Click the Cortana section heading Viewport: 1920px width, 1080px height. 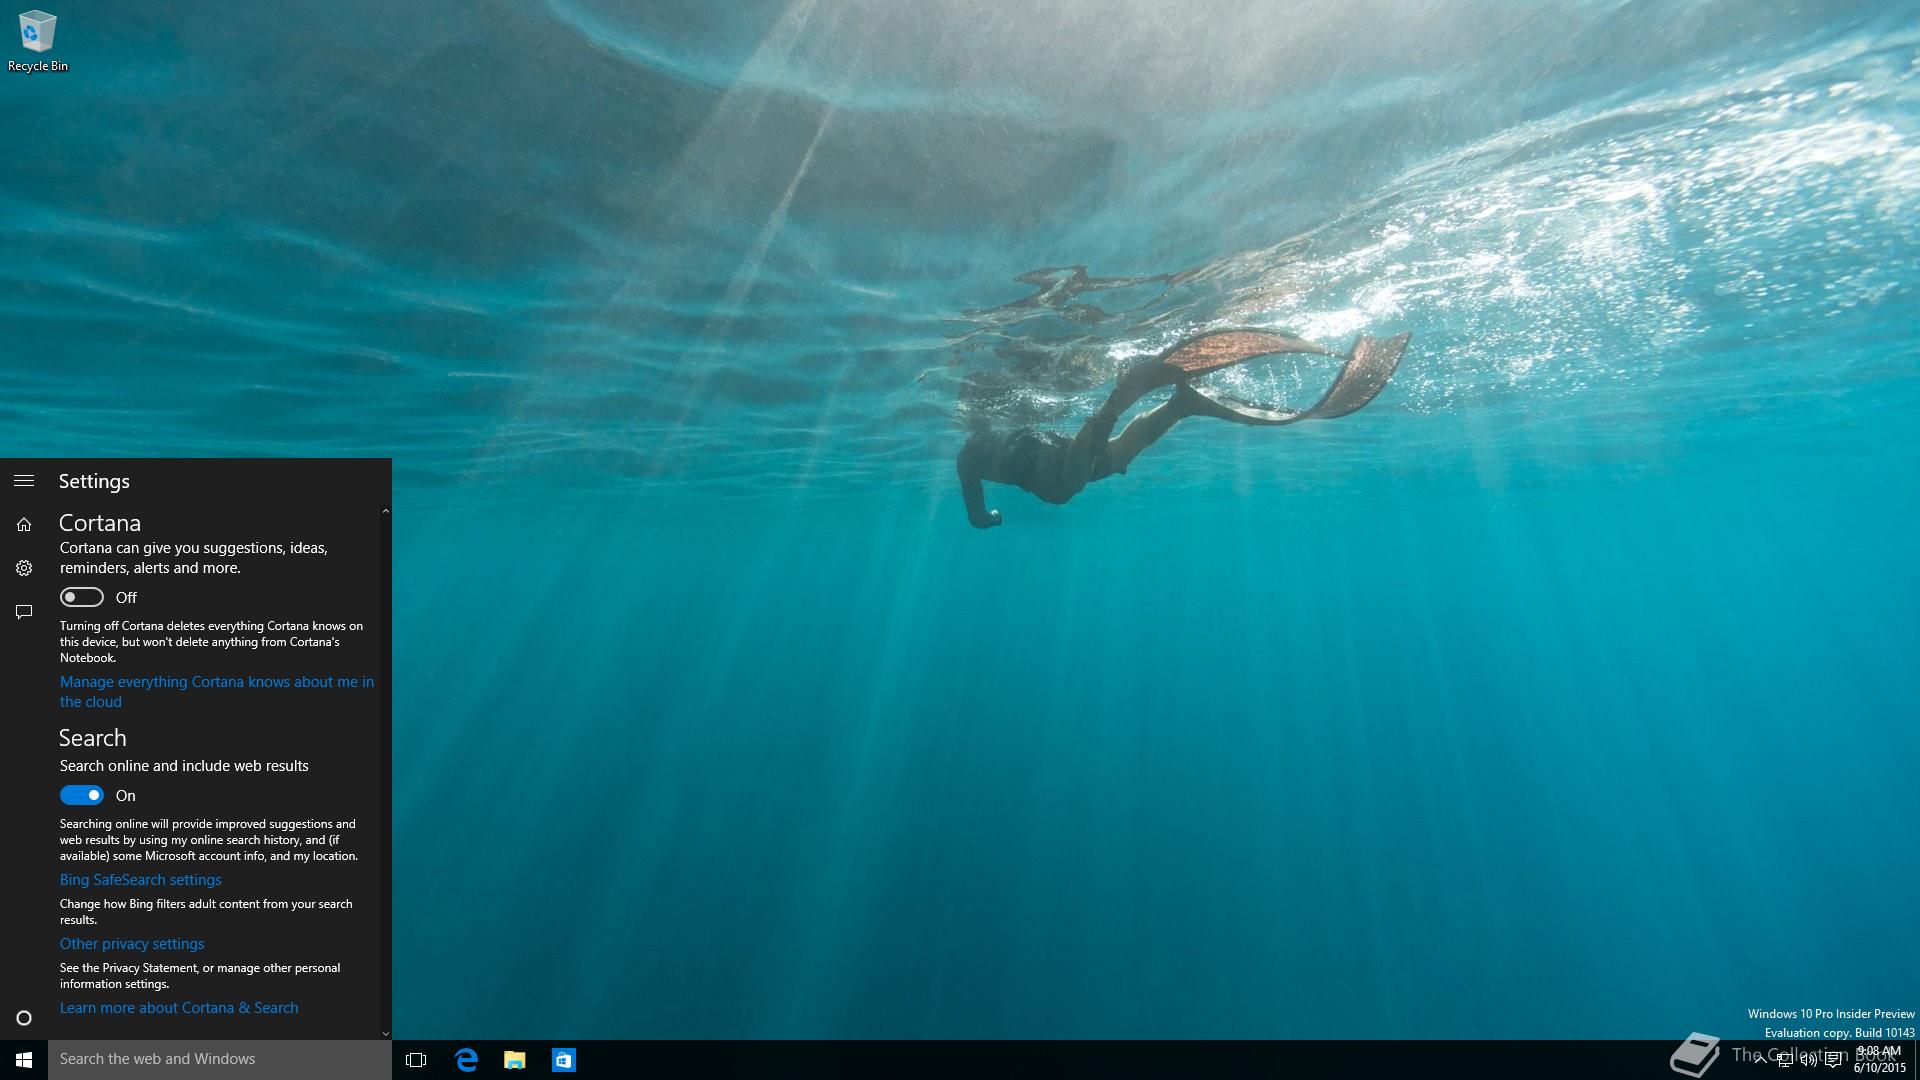(100, 523)
